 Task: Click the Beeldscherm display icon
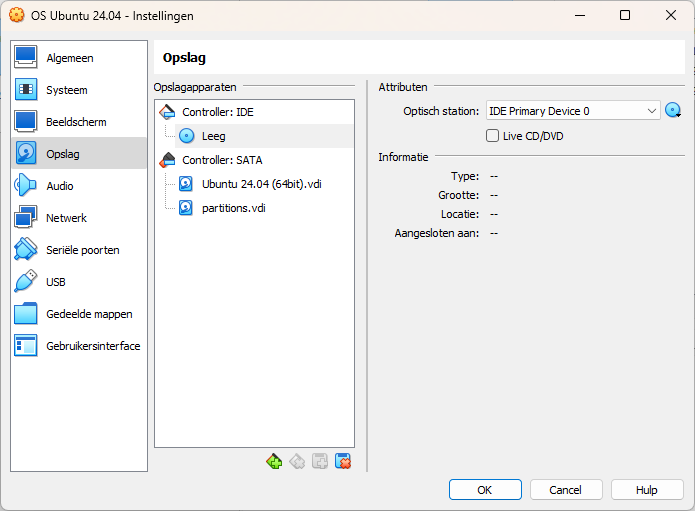25,121
